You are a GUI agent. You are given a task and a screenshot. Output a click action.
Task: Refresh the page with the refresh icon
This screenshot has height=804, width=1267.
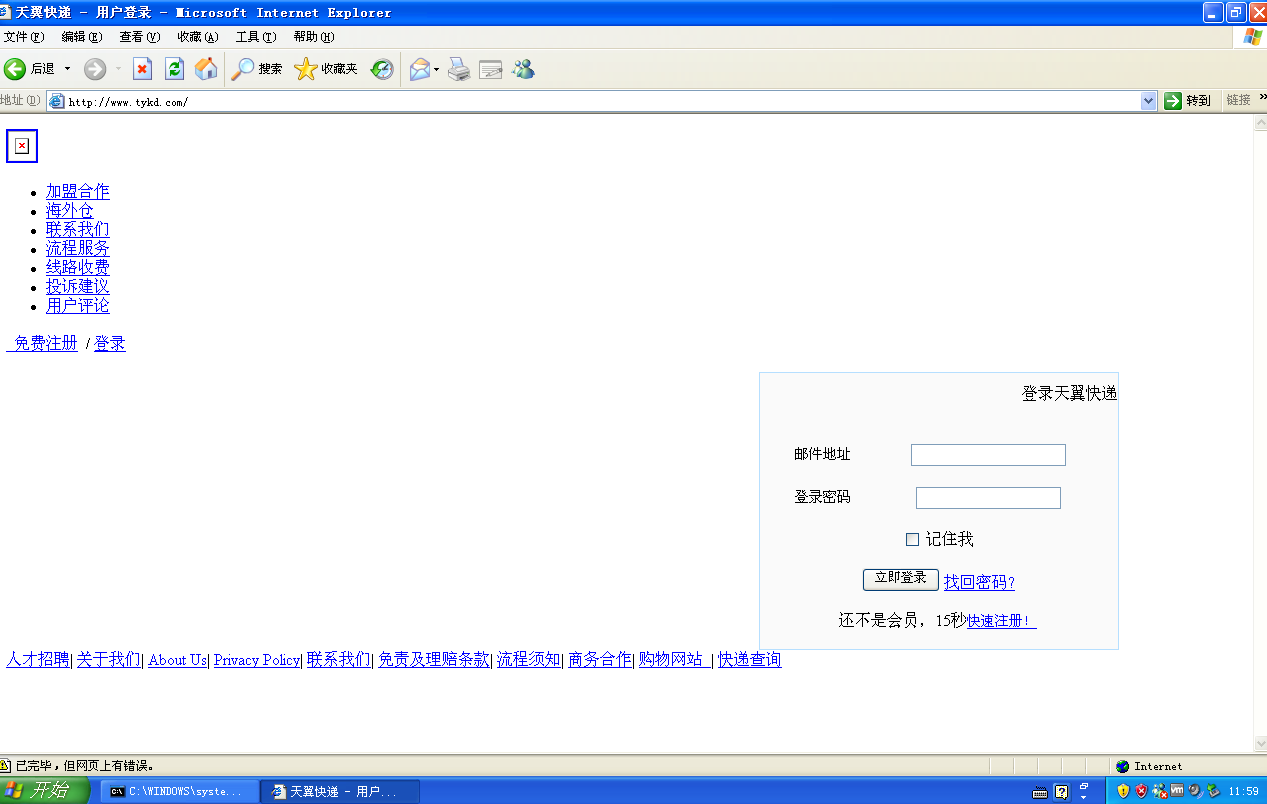(175, 69)
